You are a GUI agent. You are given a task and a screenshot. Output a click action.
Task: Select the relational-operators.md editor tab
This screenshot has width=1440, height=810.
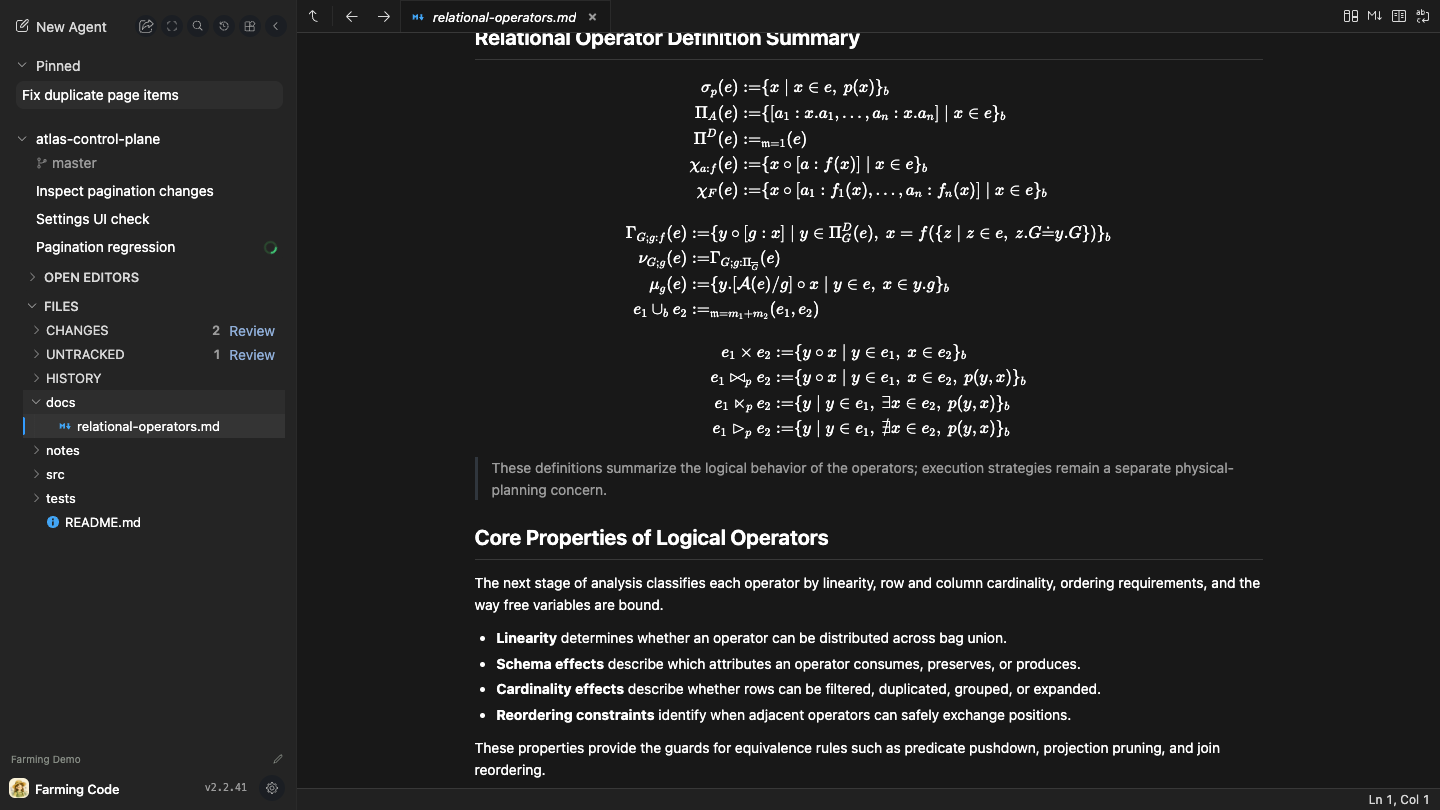pos(504,17)
